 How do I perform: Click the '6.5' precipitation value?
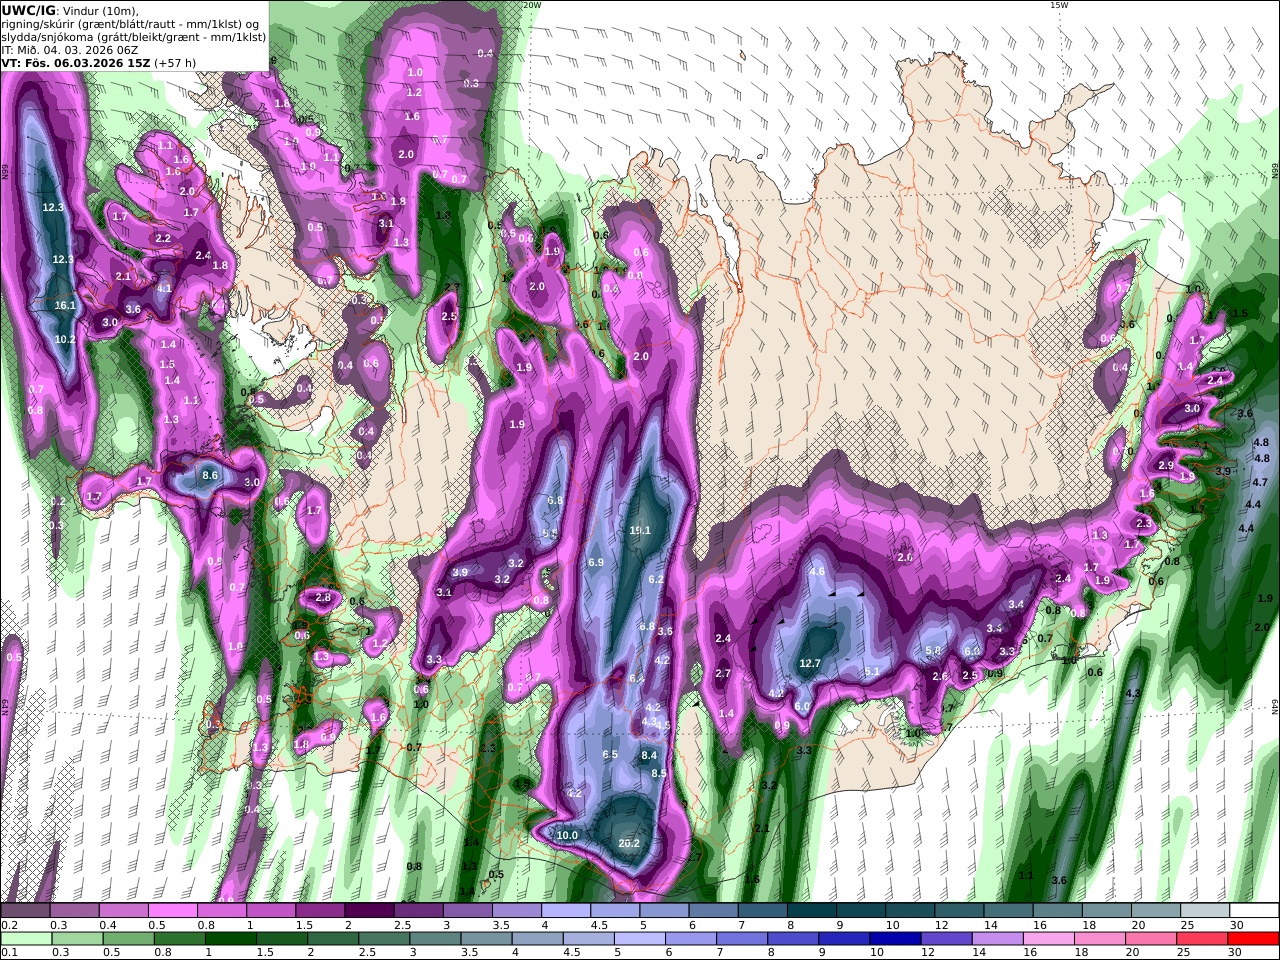pos(611,754)
